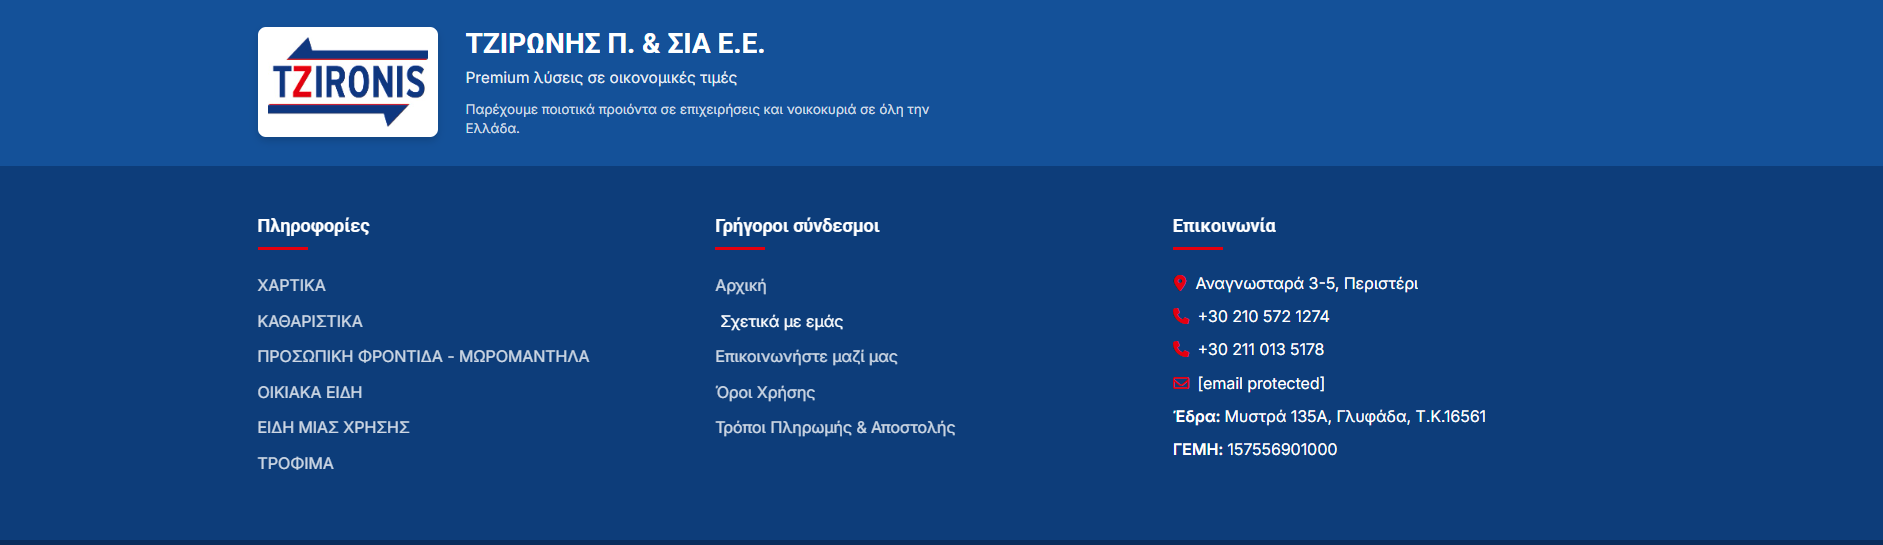Click the phone icon beside 013 5178

[1181, 350]
